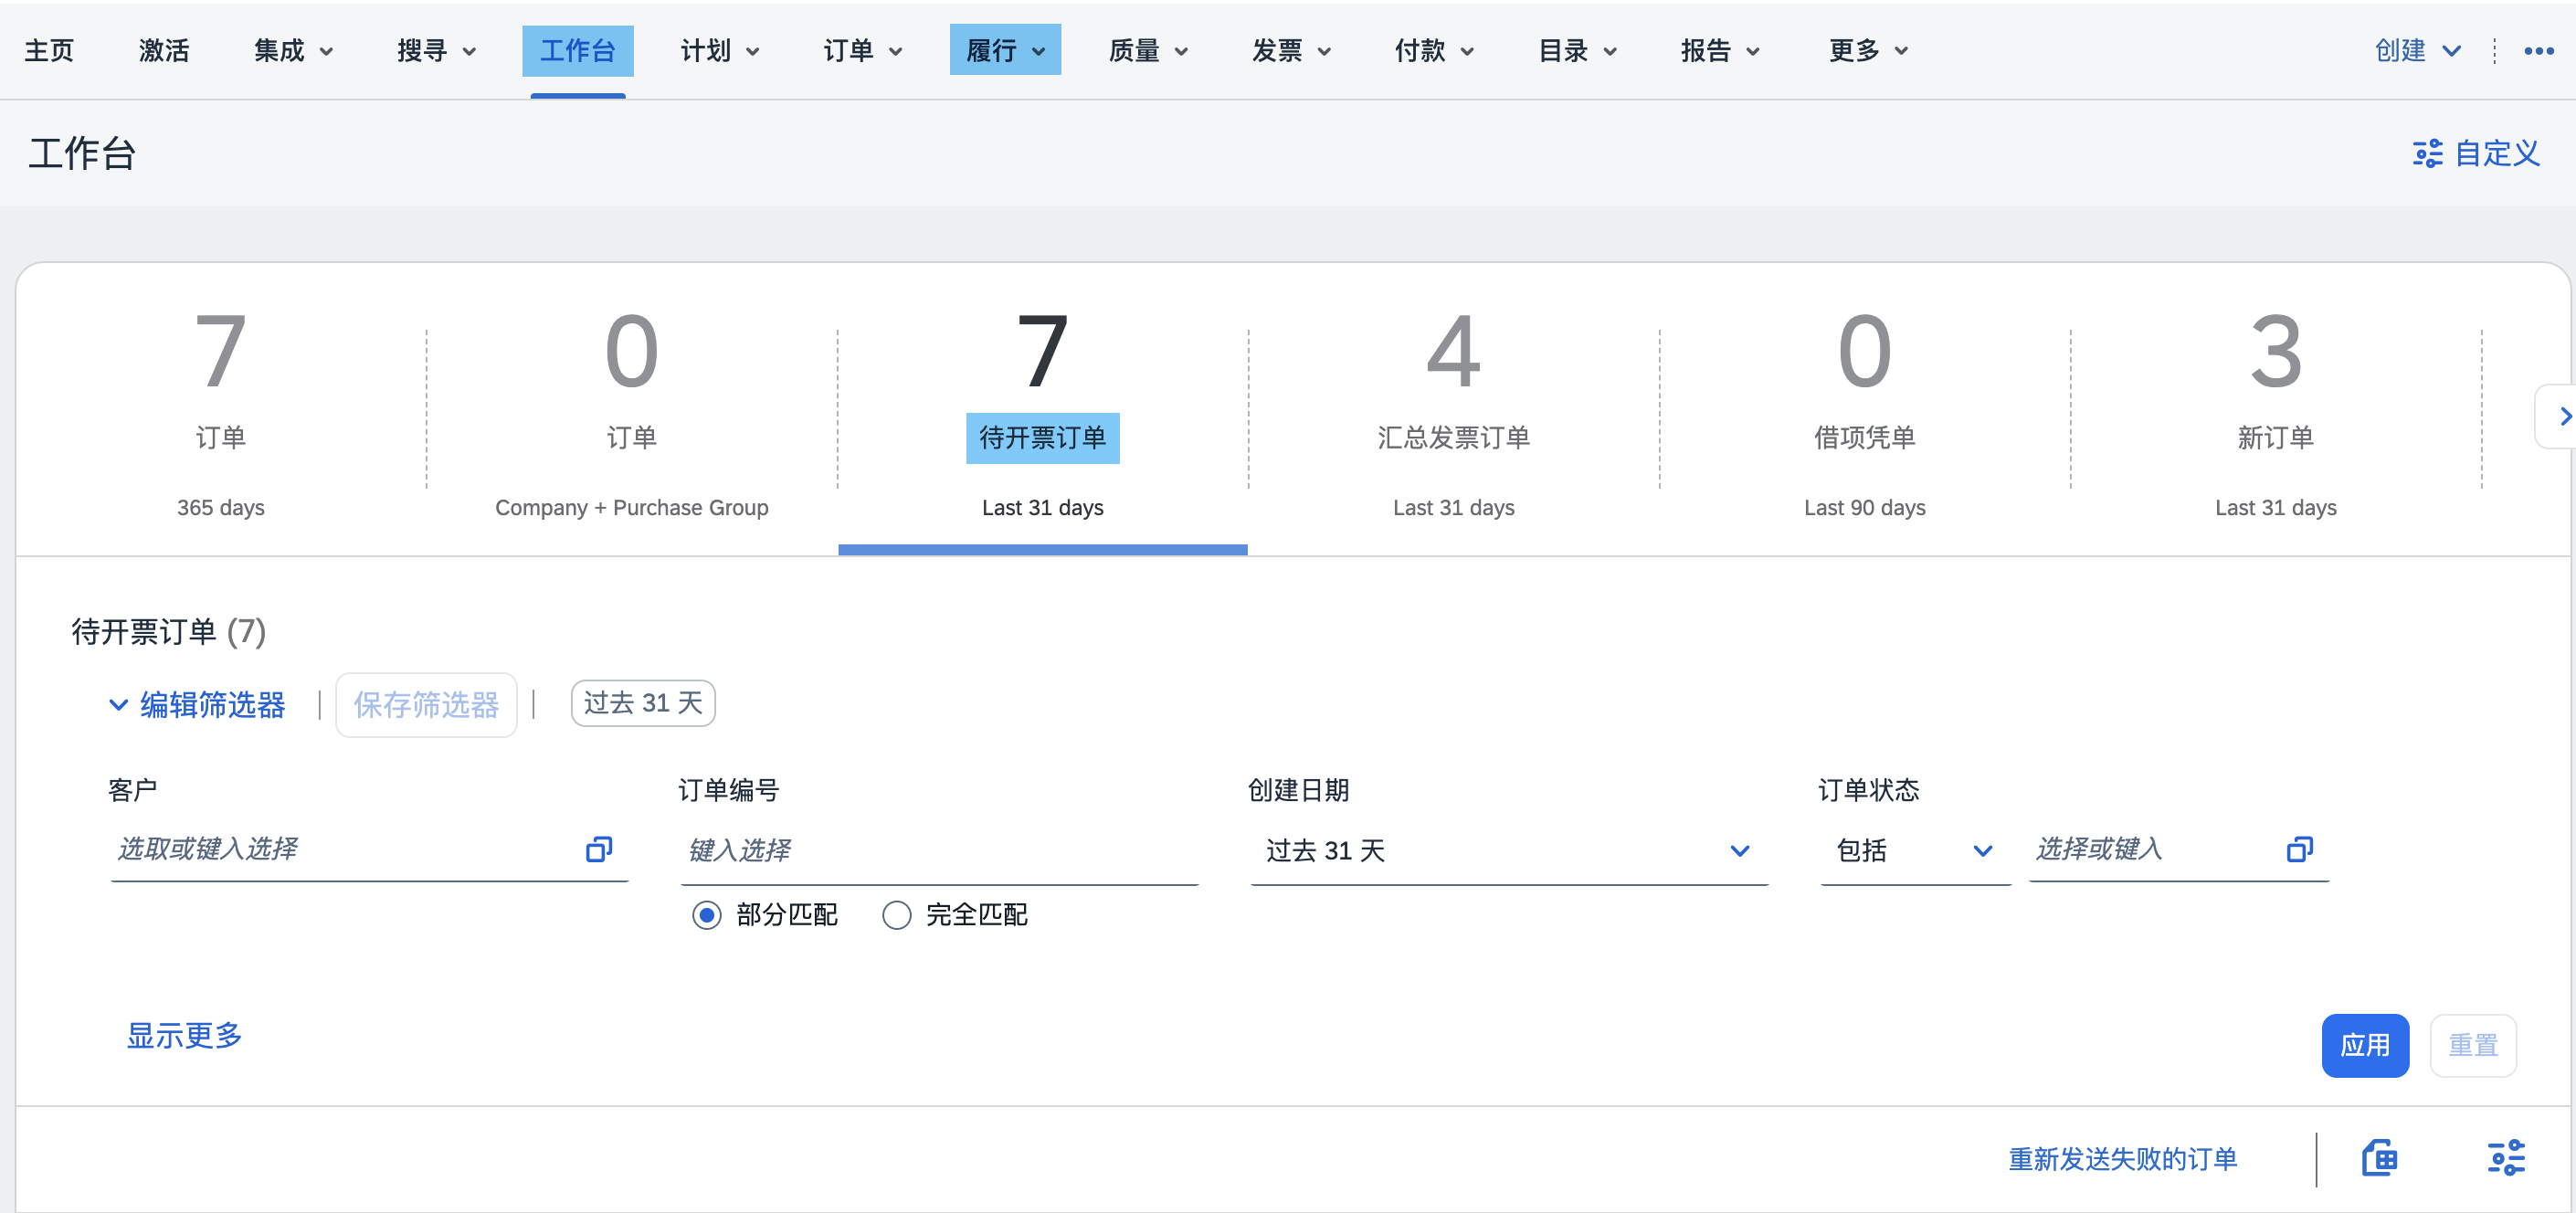The image size is (2576, 1213).
Task: Expand the 发票 menu
Action: click(1291, 51)
